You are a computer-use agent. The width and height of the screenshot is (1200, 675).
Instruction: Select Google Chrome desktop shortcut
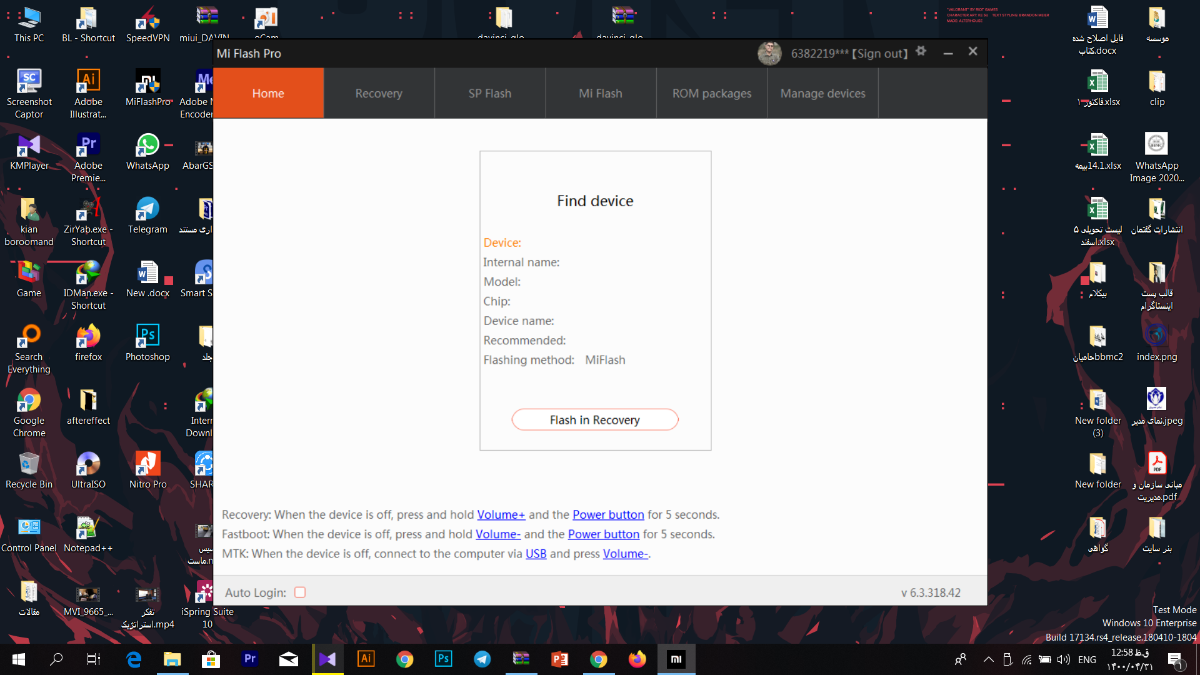coord(29,413)
